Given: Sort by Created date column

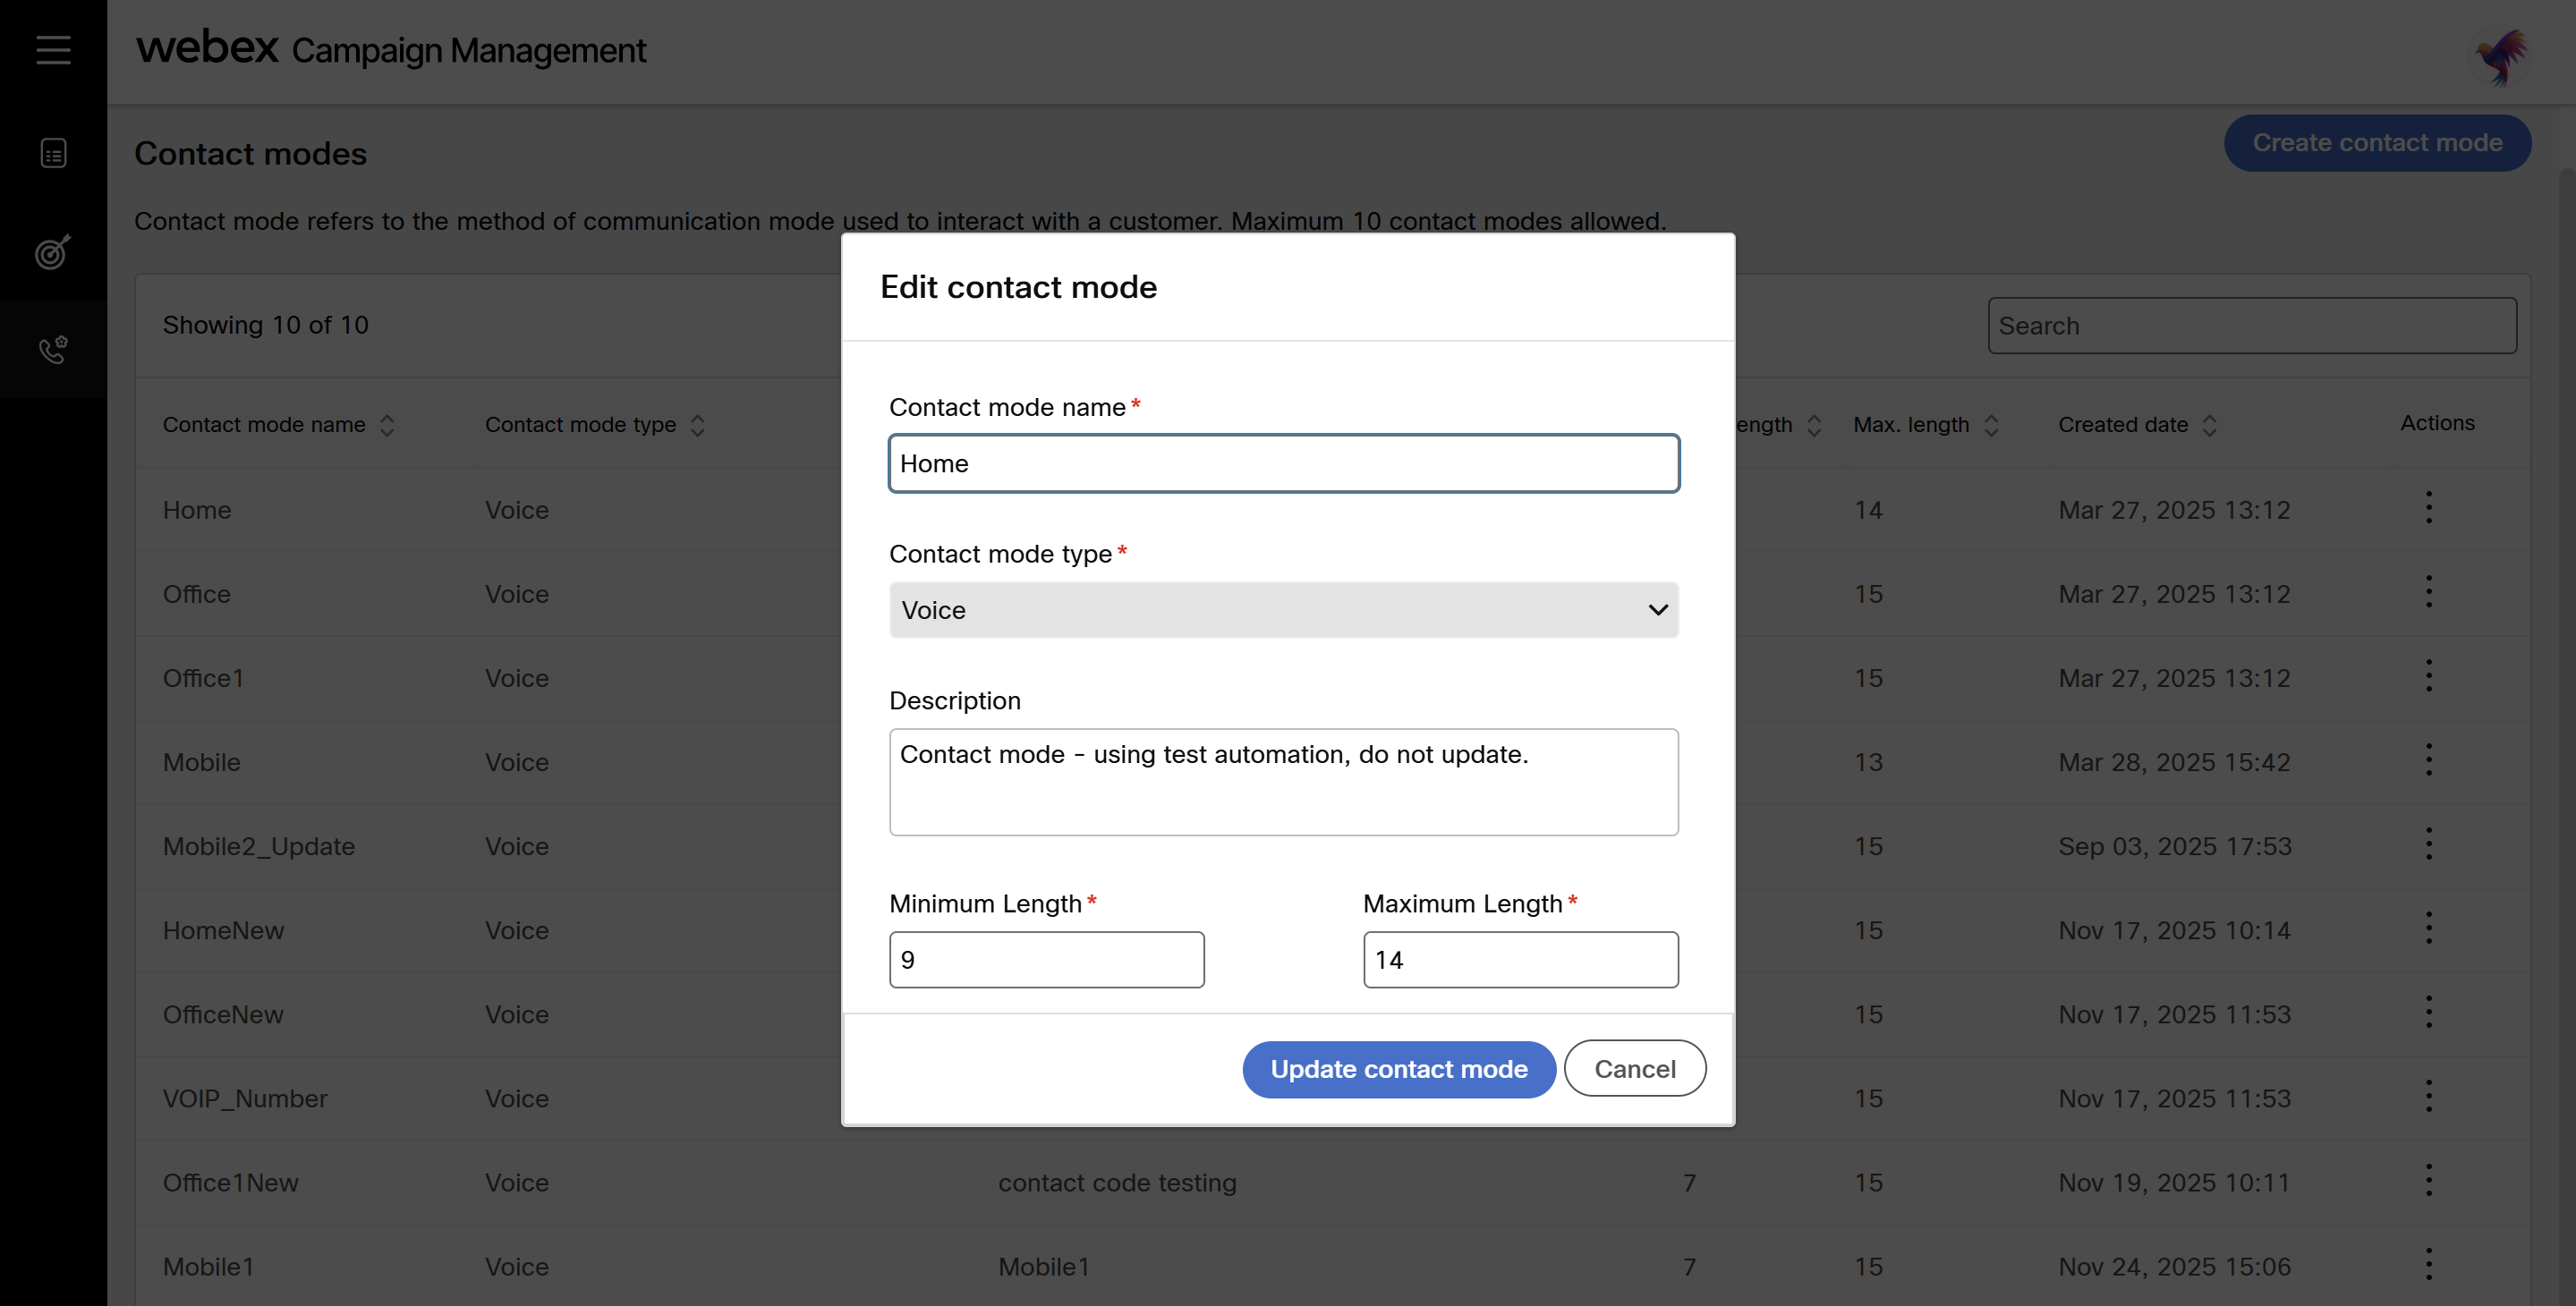Looking at the screenshot, I should point(2209,425).
